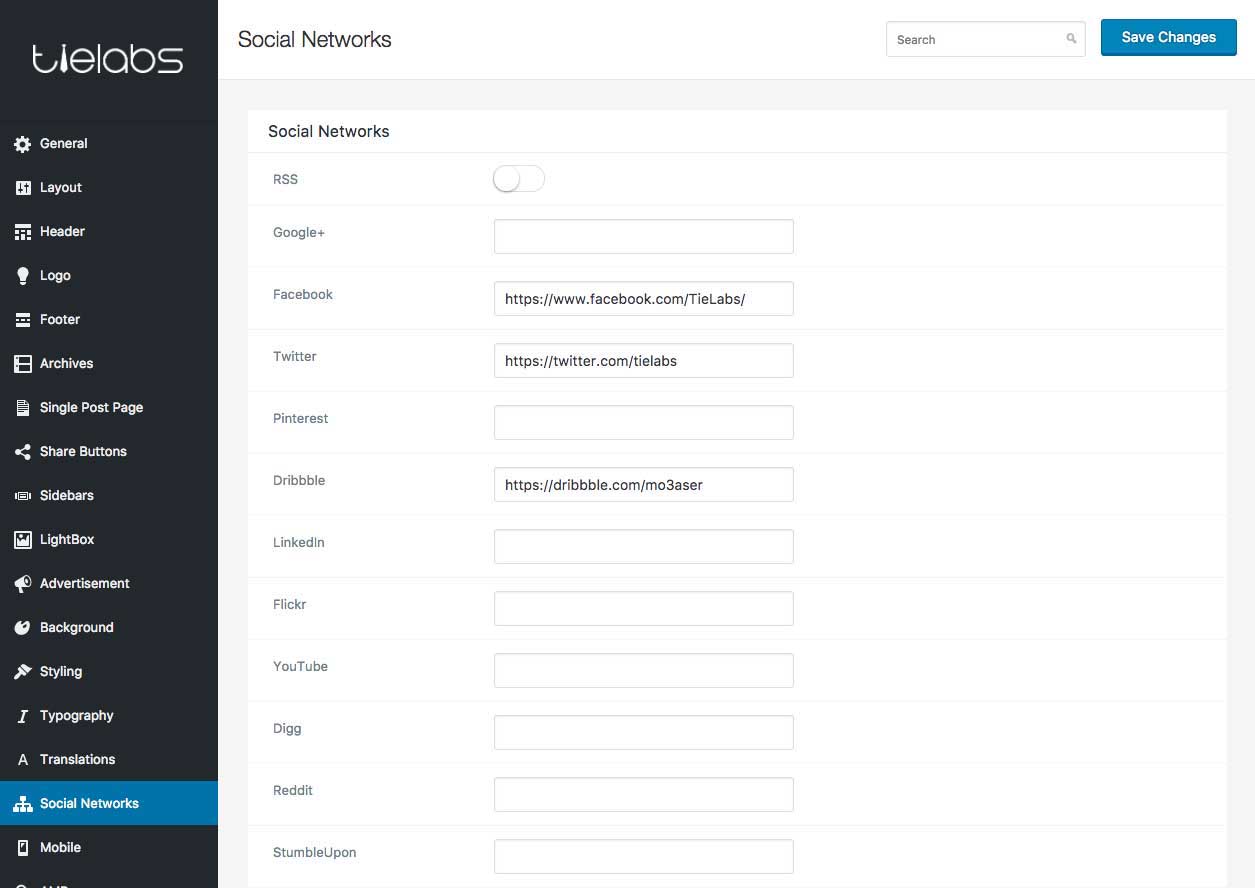Focus the Pinterest URL field
Viewport: 1255px width, 888px height.
tap(644, 423)
